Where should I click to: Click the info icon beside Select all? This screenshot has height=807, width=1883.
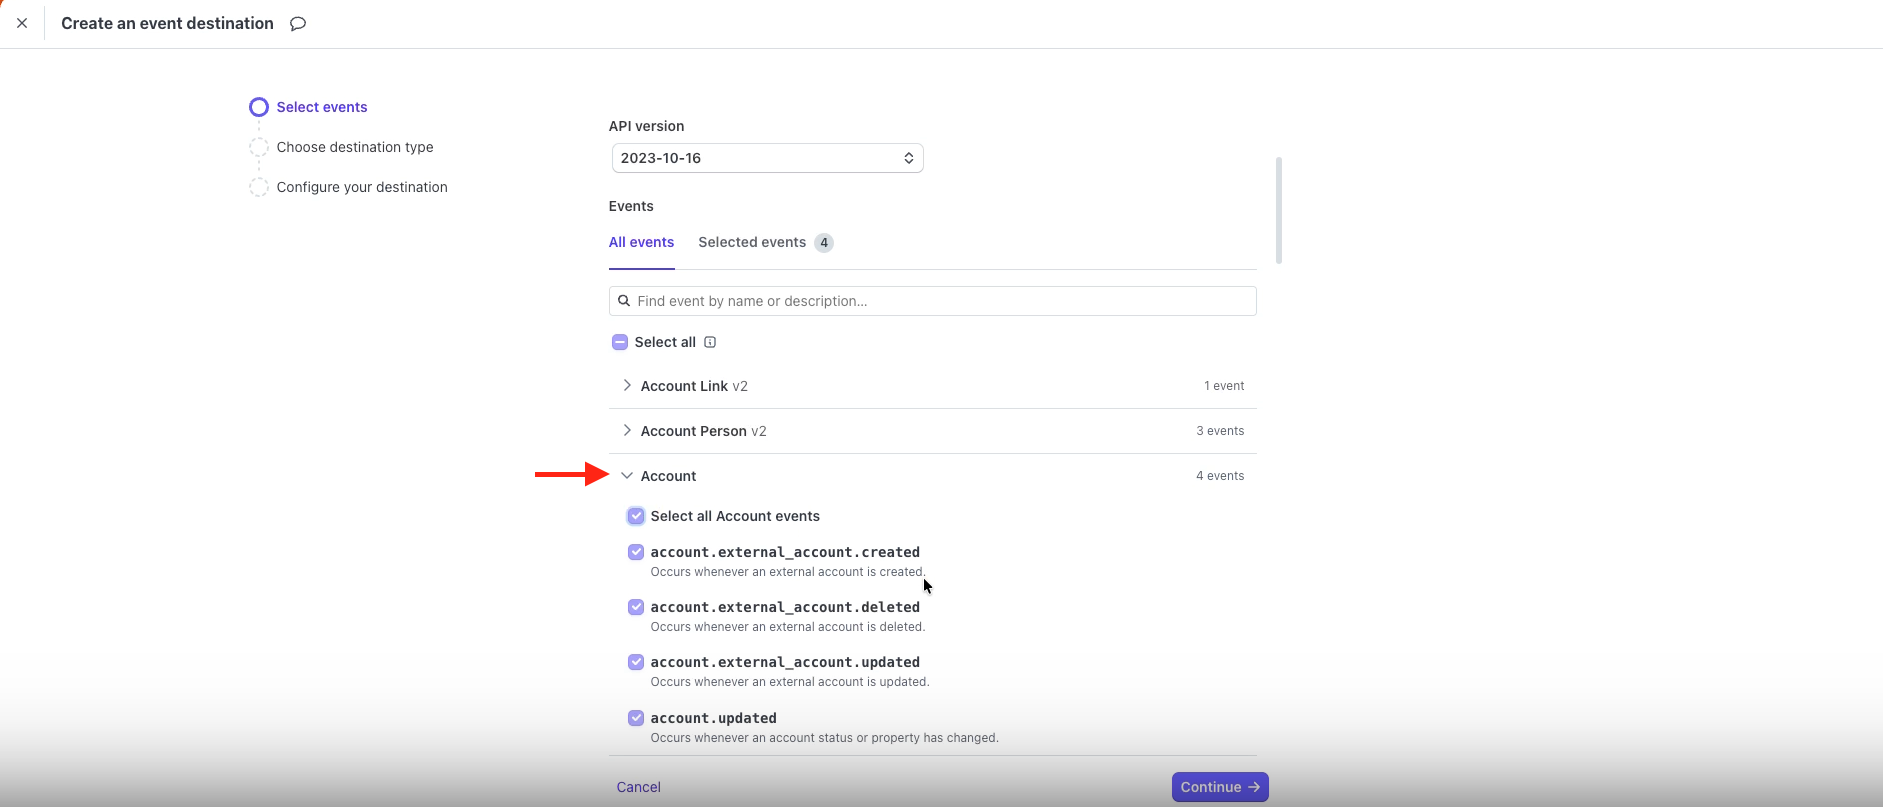click(710, 342)
